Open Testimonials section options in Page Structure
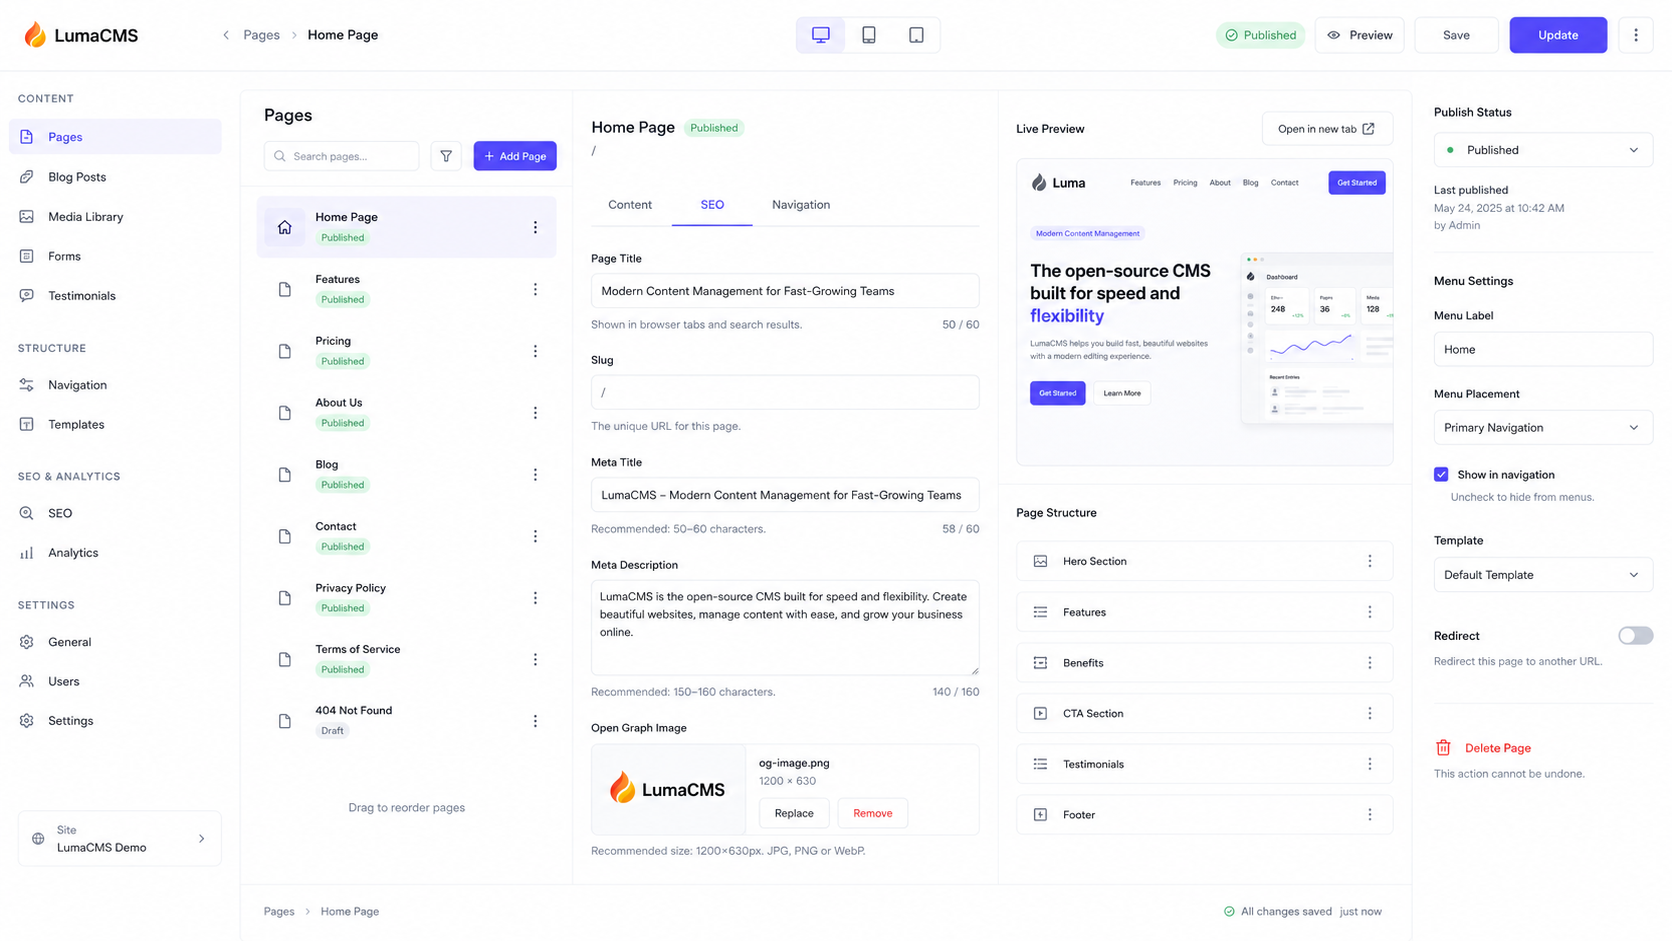 coord(1370,764)
